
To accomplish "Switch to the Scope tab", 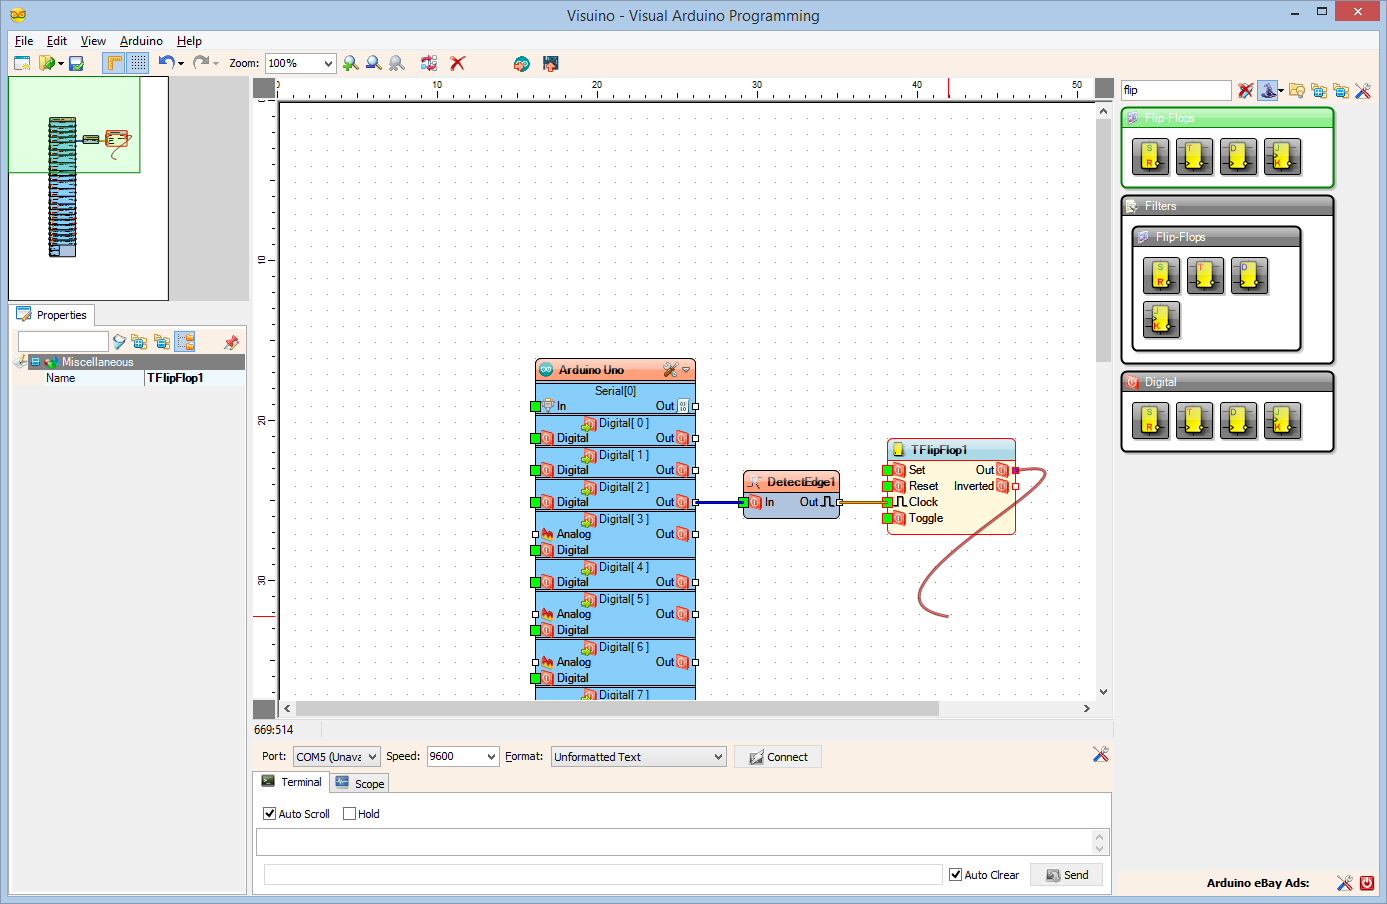I will pos(359,783).
